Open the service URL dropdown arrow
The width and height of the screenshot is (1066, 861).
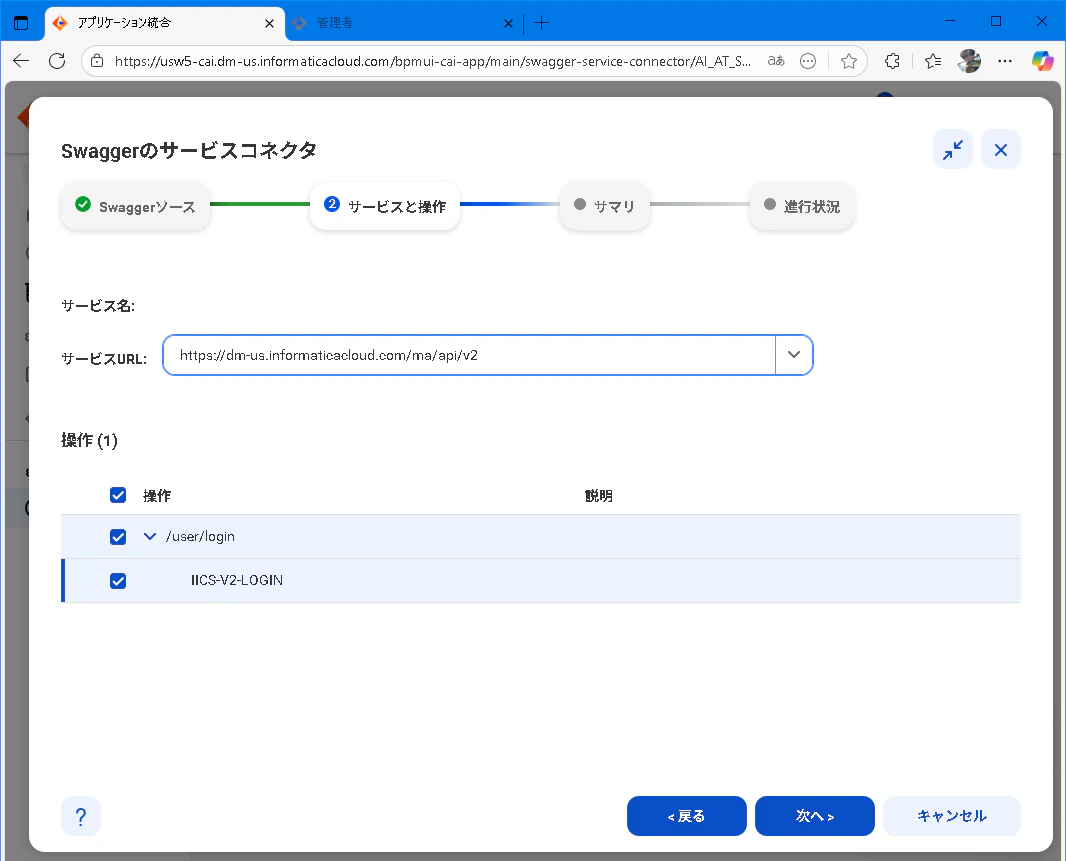click(793, 355)
